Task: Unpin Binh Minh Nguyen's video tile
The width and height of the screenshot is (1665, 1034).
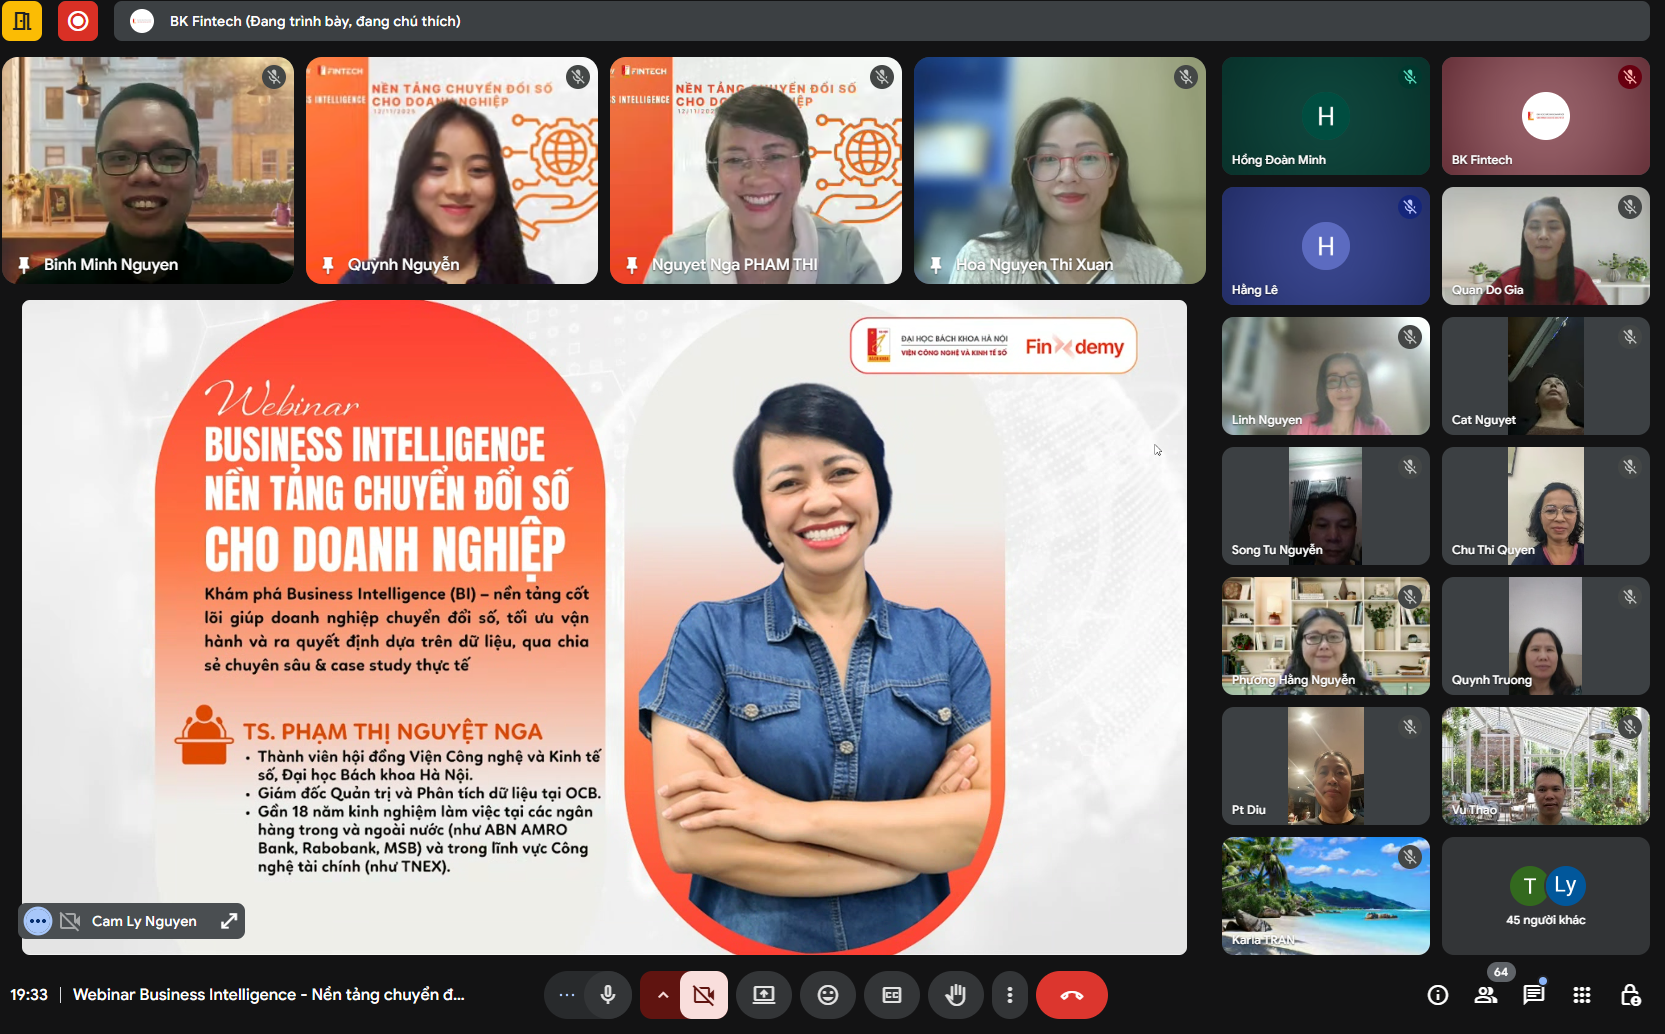Action: pyautogui.click(x=24, y=264)
